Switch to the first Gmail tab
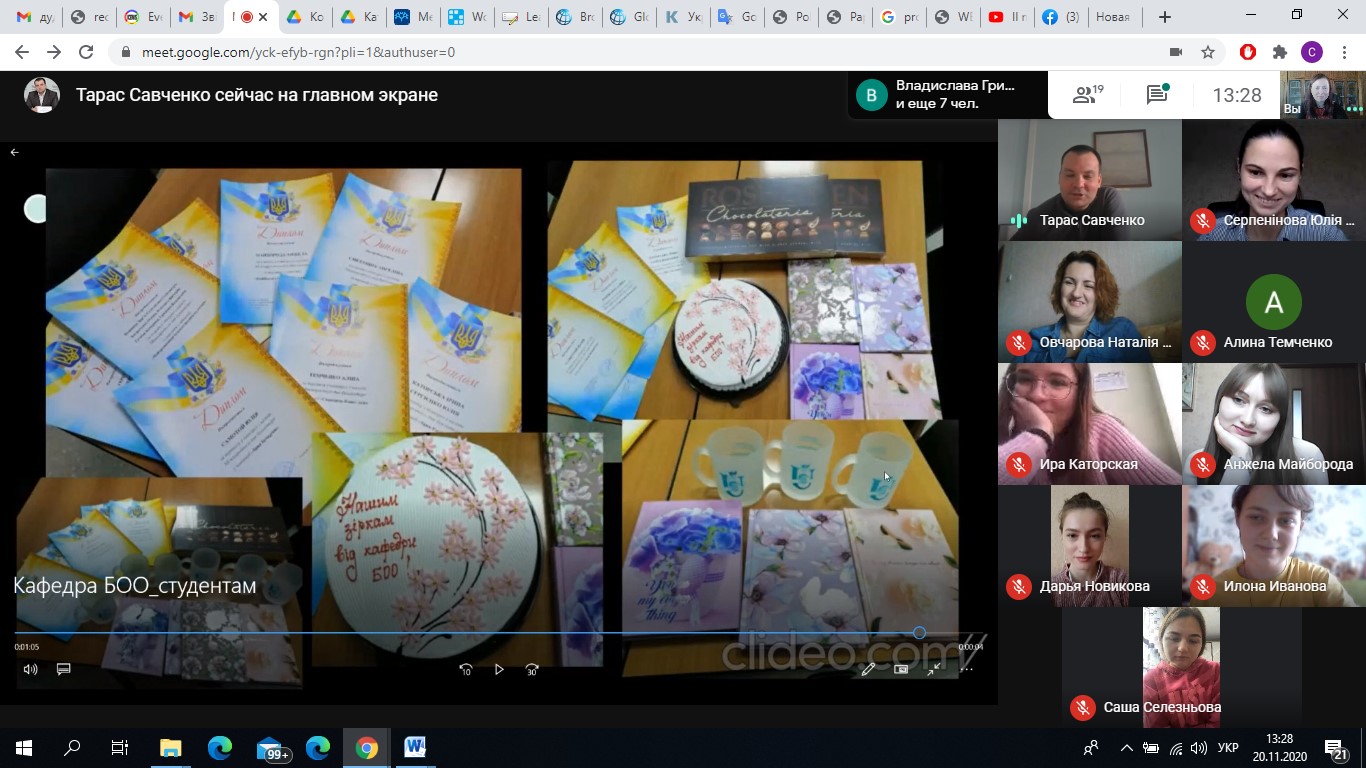 click(35, 17)
